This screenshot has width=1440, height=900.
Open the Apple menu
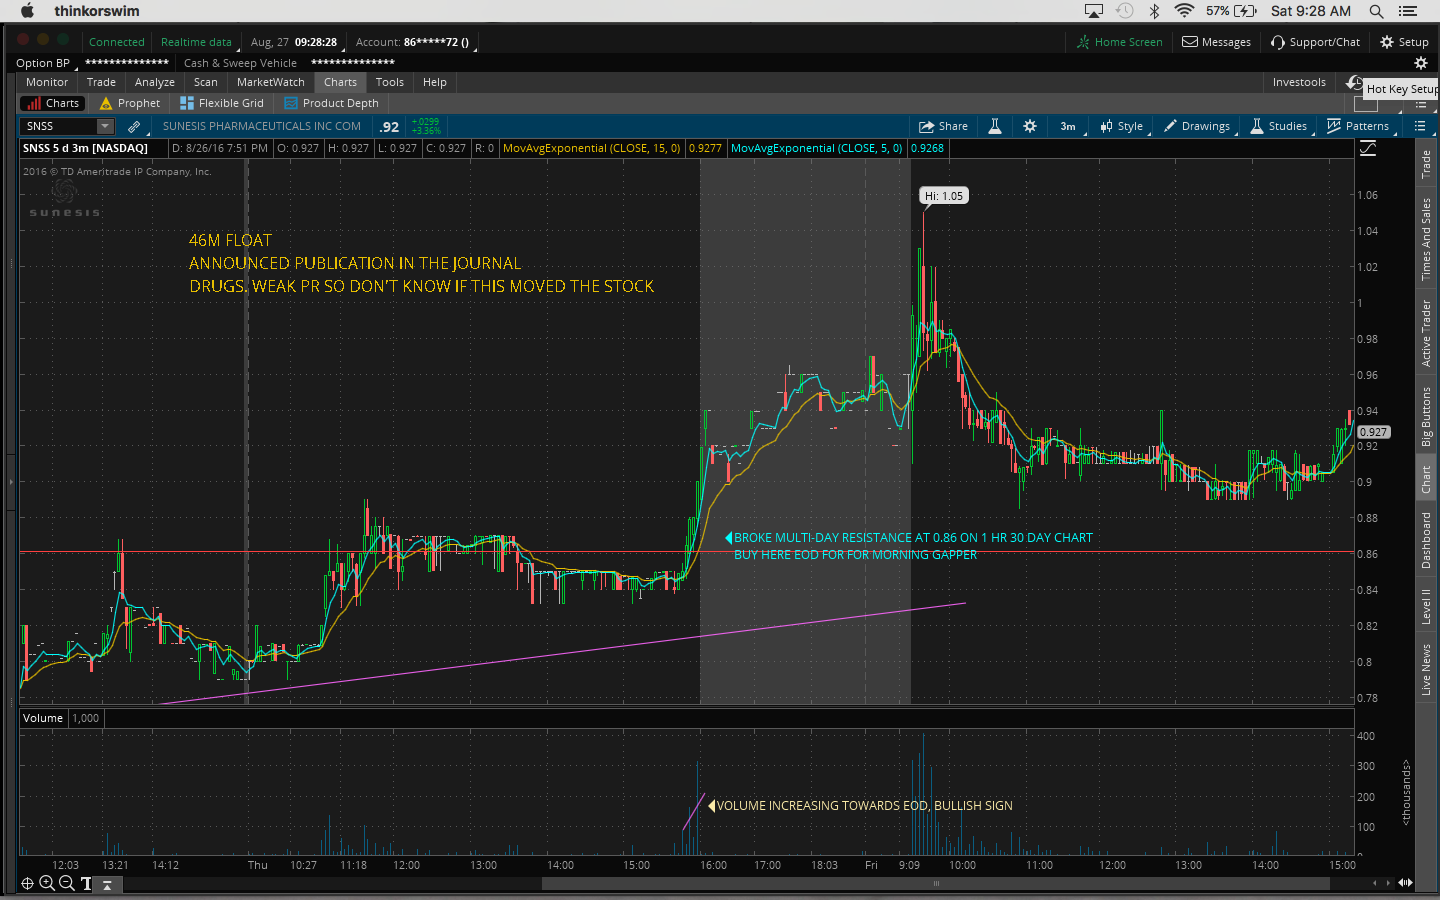pos(28,11)
